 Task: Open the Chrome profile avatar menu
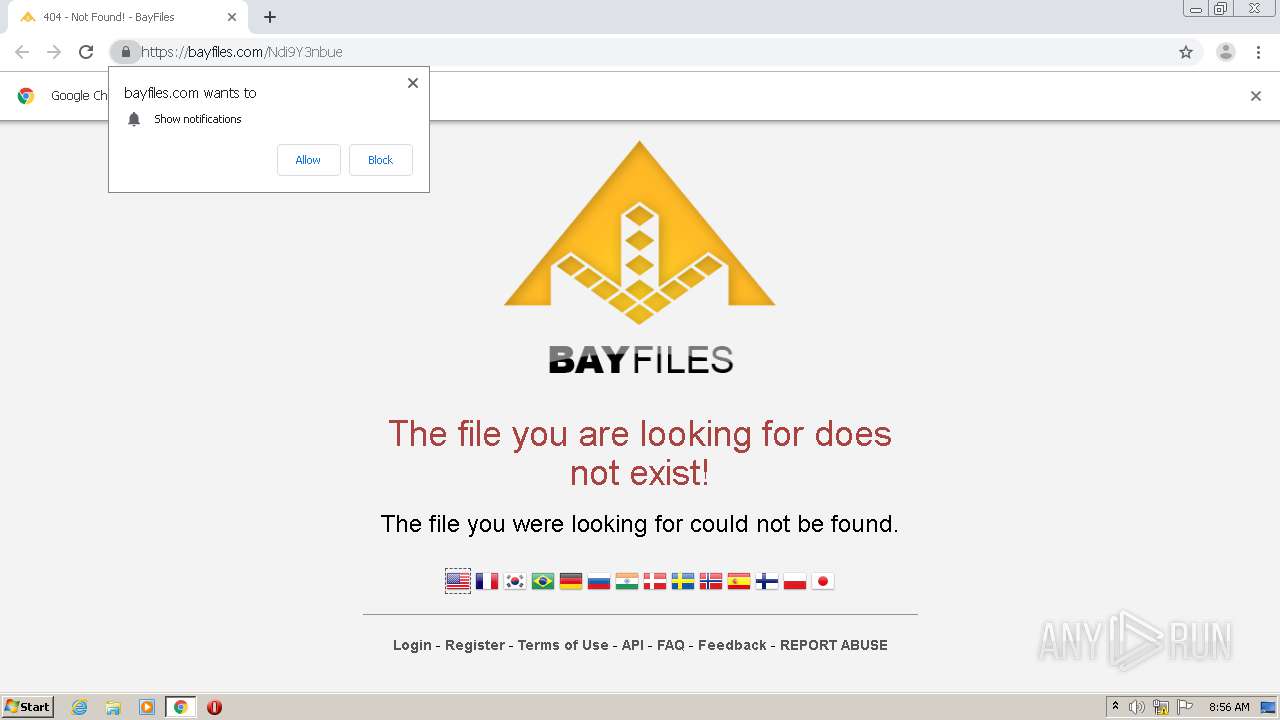[x=1226, y=52]
